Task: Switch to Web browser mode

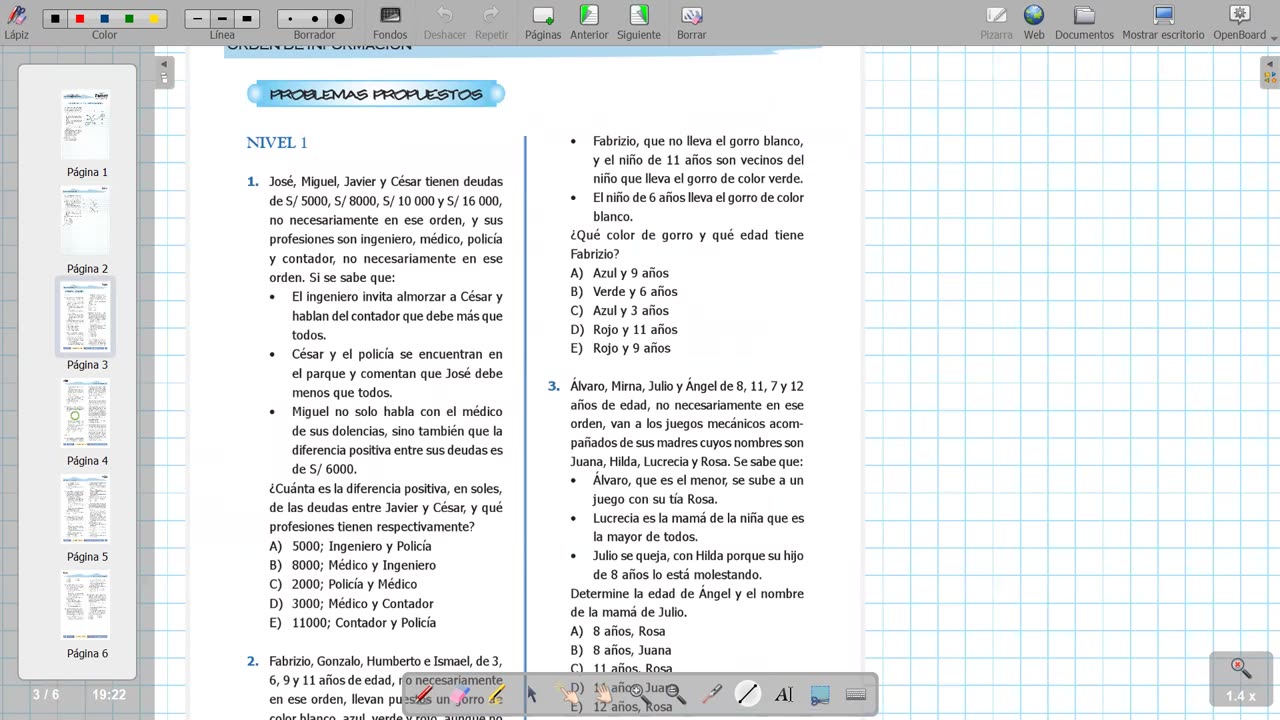Action: (x=1034, y=21)
